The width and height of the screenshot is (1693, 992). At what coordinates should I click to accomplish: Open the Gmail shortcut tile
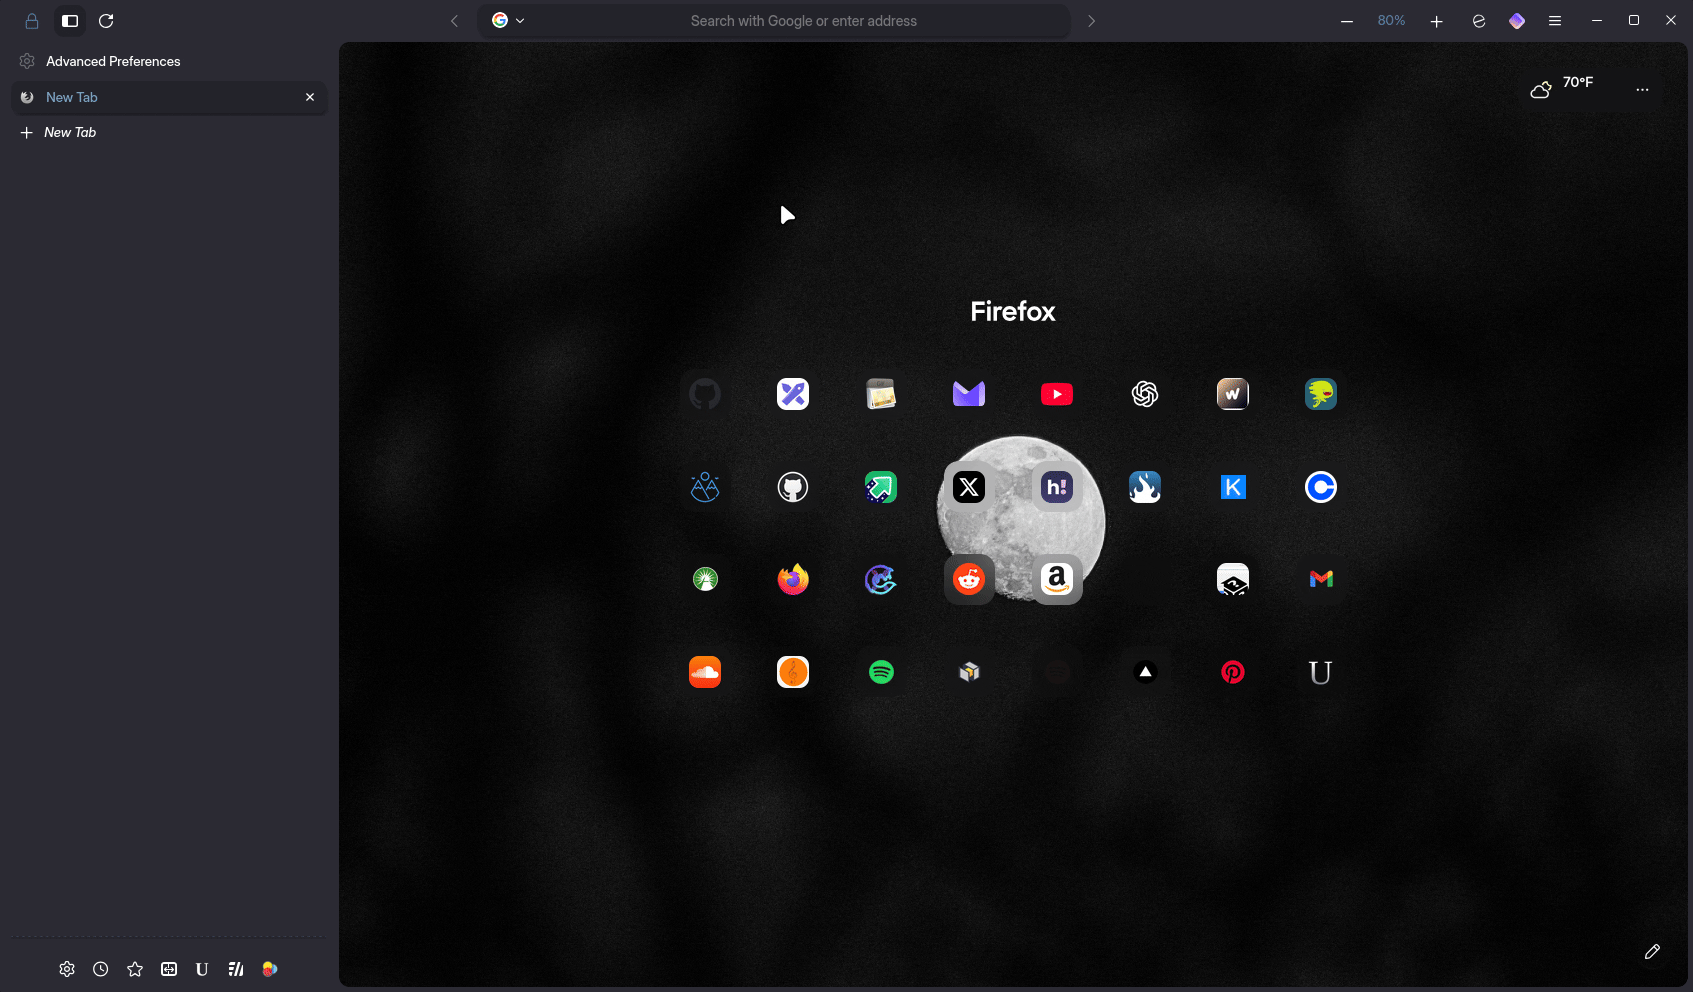click(x=1320, y=579)
